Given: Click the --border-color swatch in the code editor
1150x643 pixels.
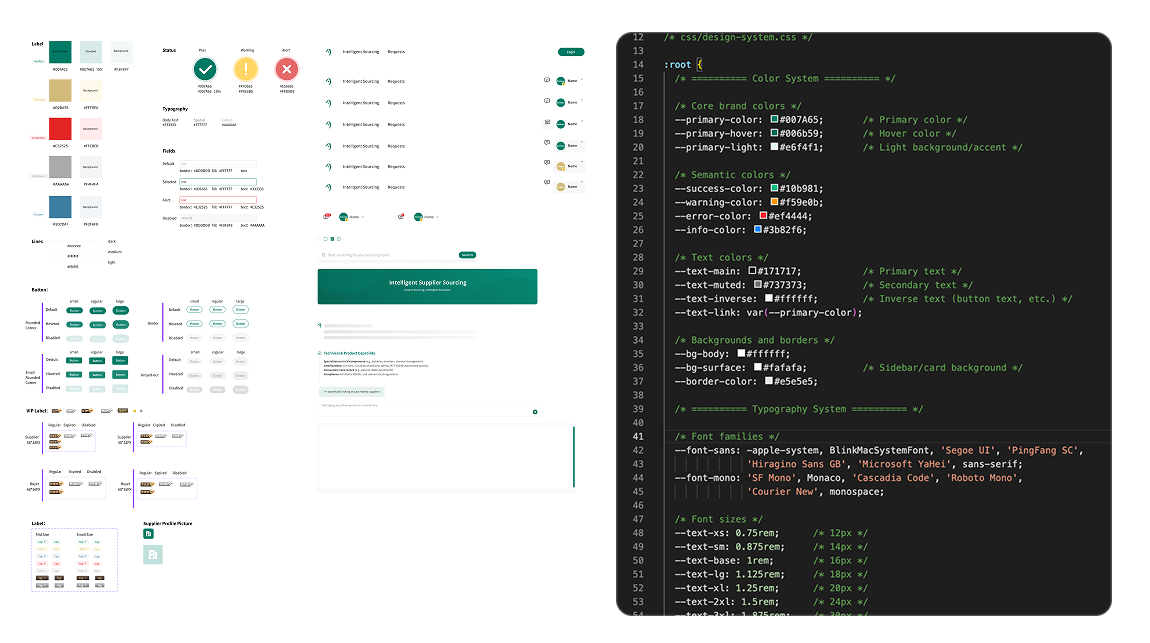Looking at the screenshot, I should [769, 381].
